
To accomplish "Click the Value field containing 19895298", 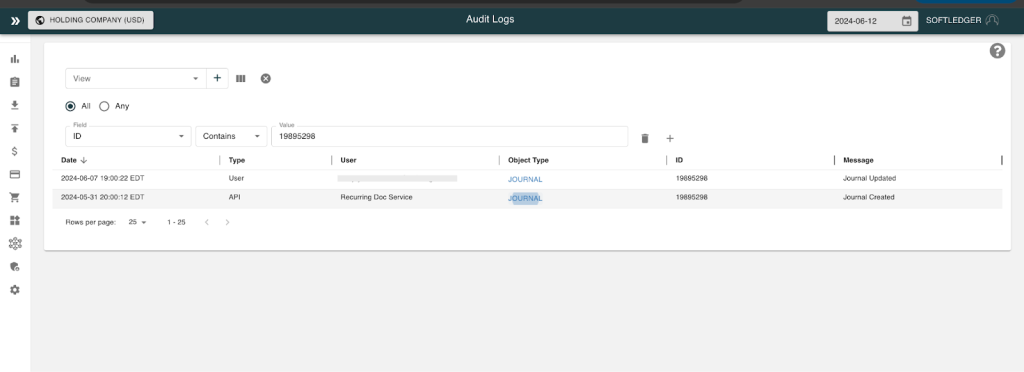I will (449, 136).
